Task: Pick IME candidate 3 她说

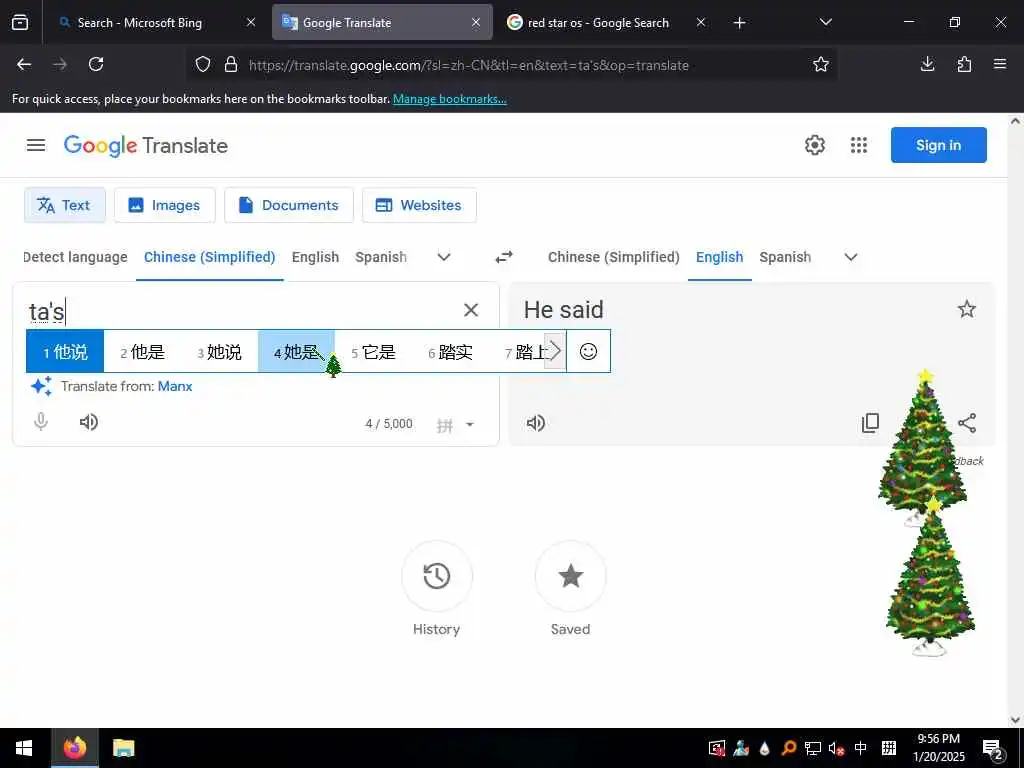Action: [219, 351]
